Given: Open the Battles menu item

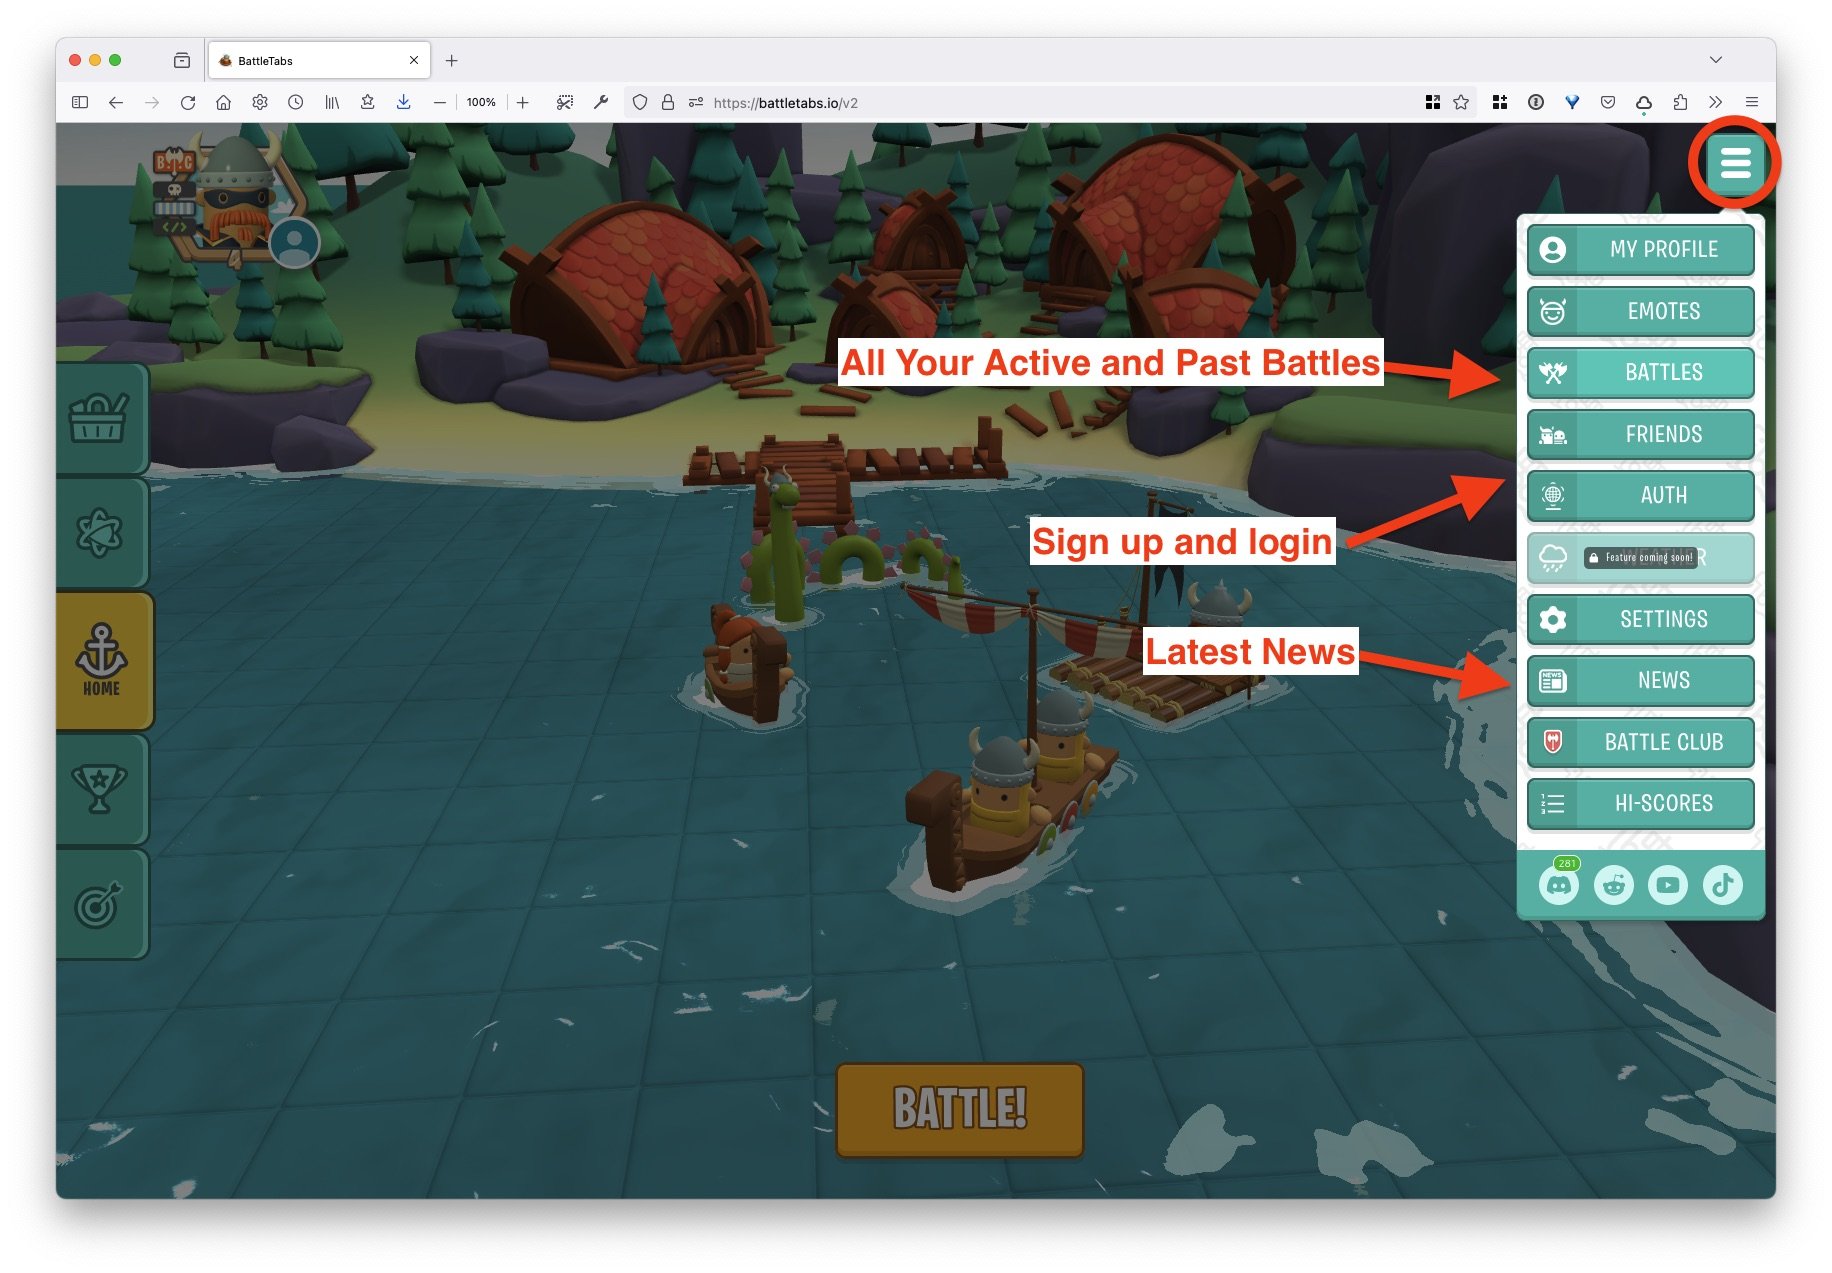Looking at the screenshot, I should [x=1640, y=373].
